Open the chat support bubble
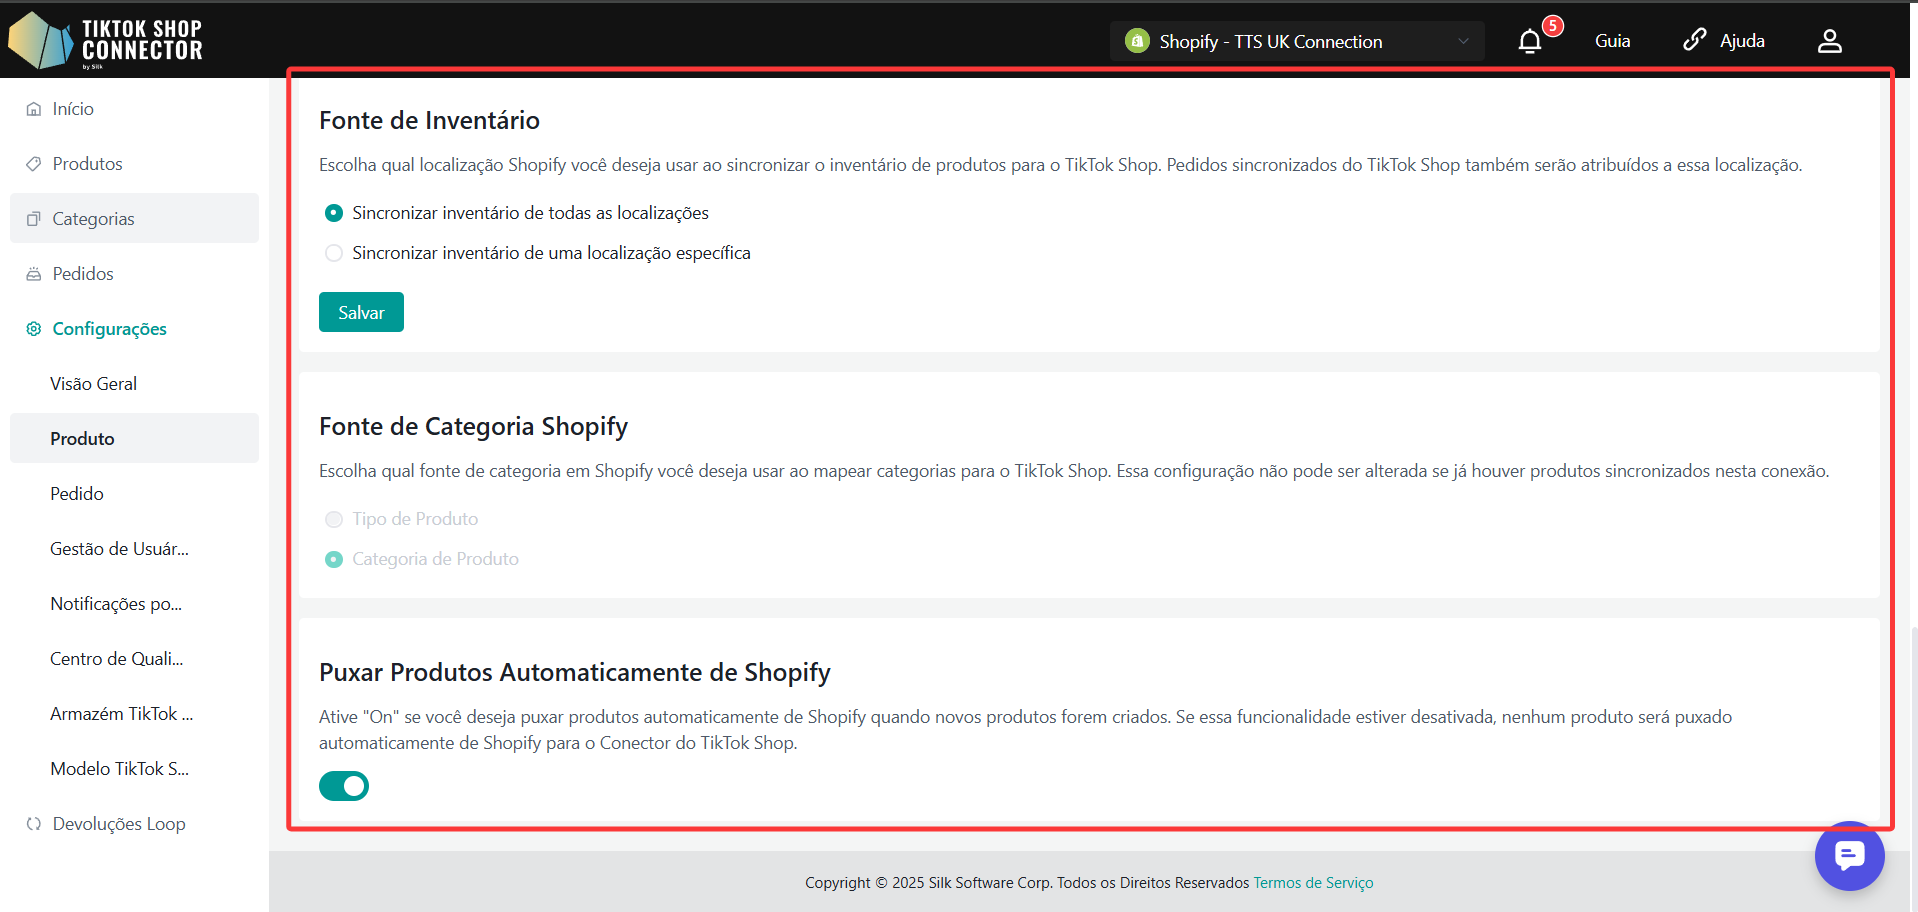Viewport: 1918px width, 912px height. (x=1849, y=856)
